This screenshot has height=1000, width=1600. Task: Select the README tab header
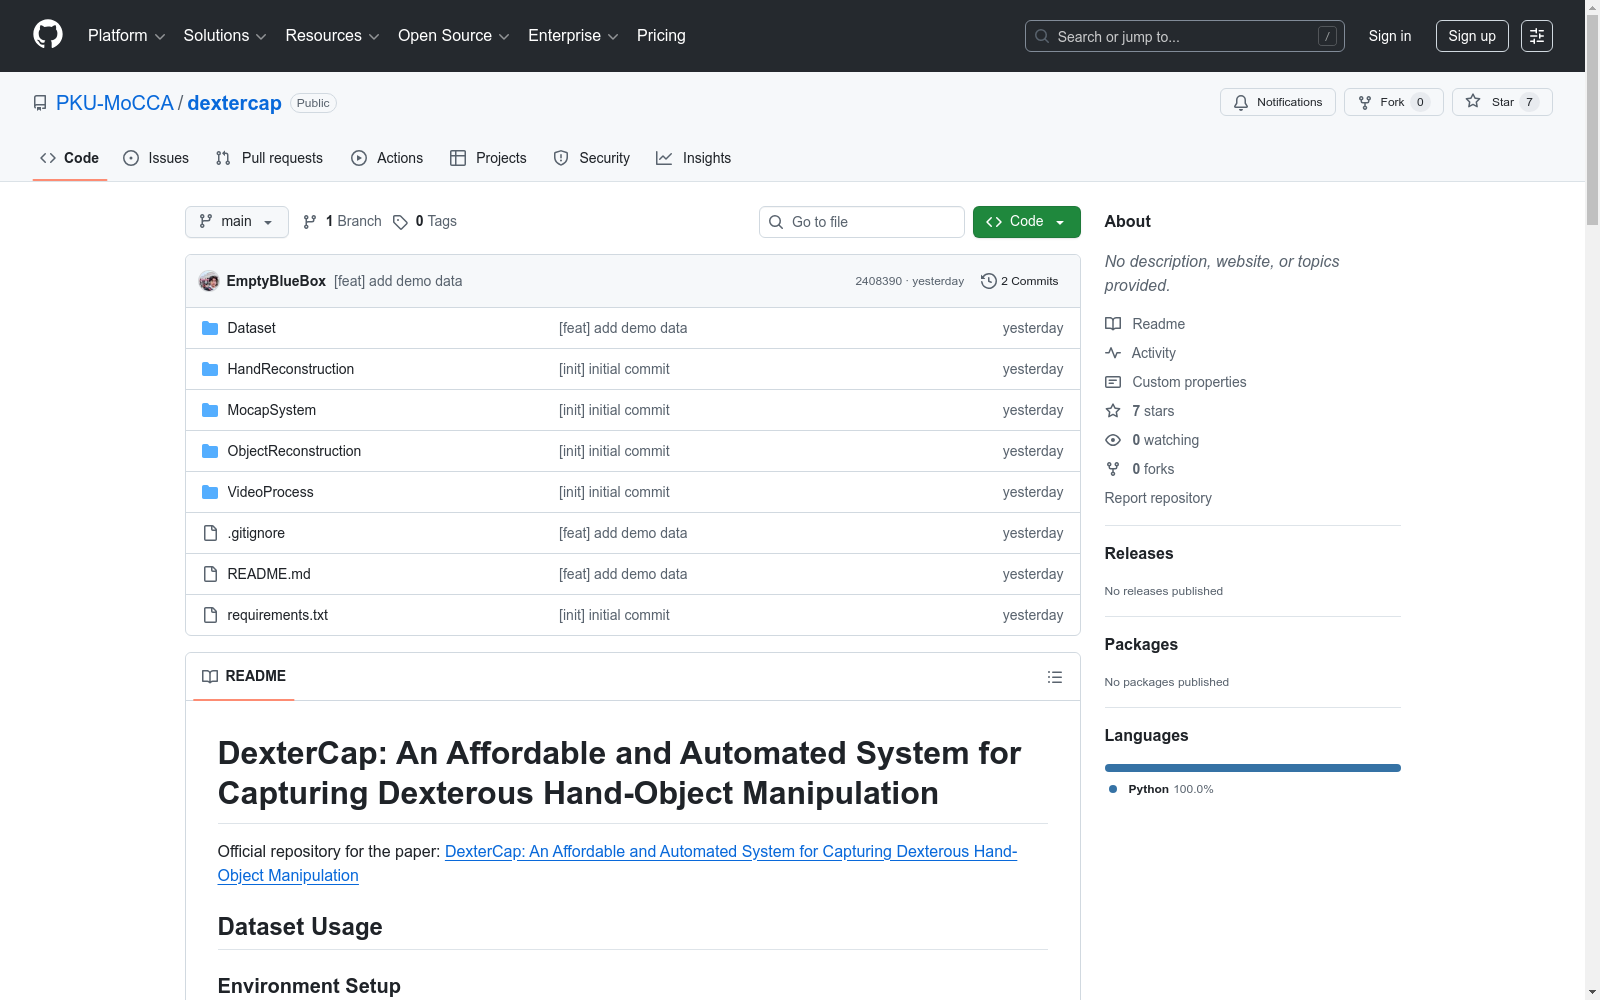point(244,676)
